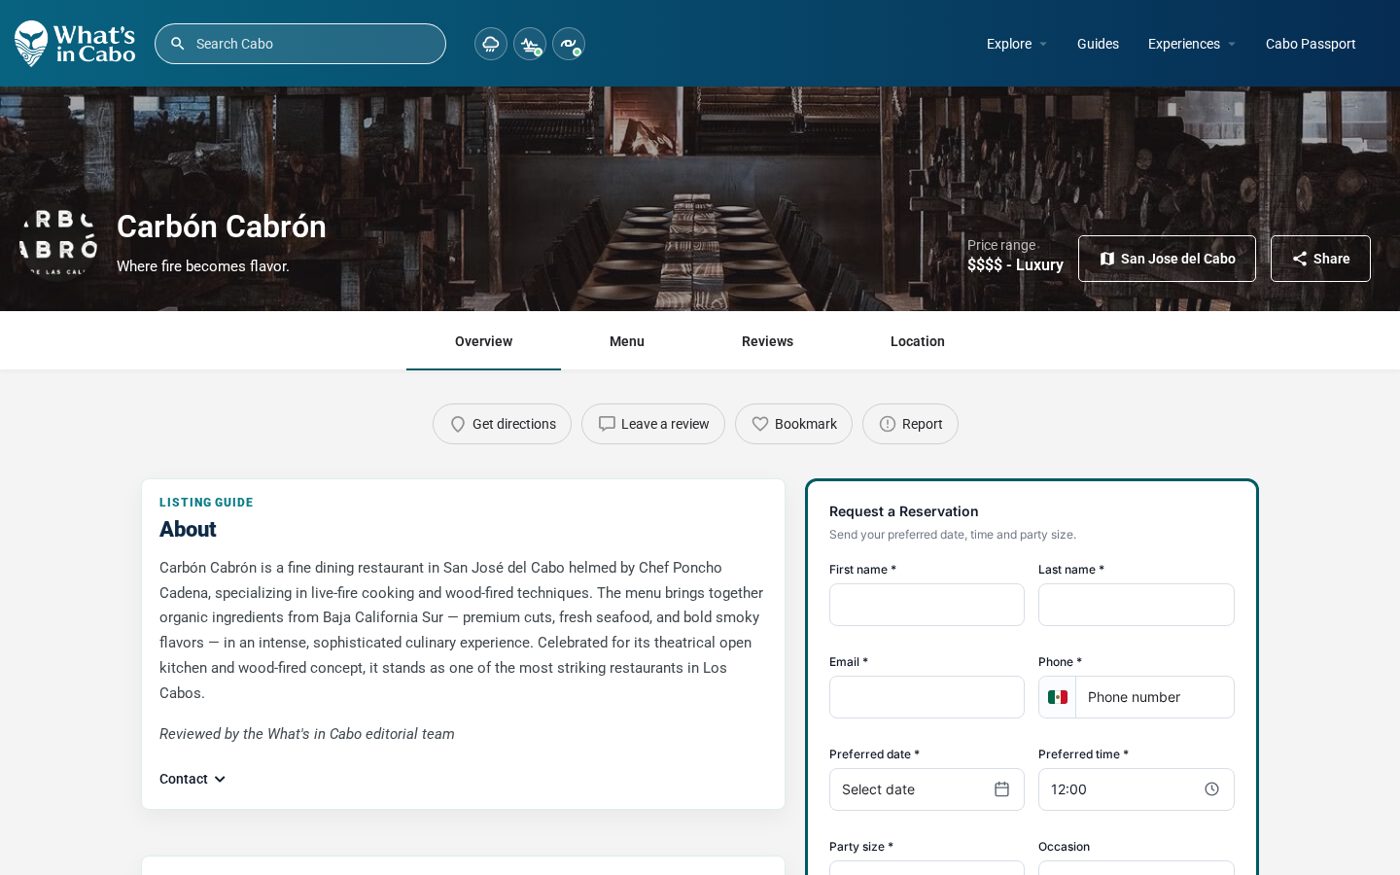The width and height of the screenshot is (1400, 875).
Task: Focus the Search Cabo field
Action: pyautogui.click(x=300, y=44)
